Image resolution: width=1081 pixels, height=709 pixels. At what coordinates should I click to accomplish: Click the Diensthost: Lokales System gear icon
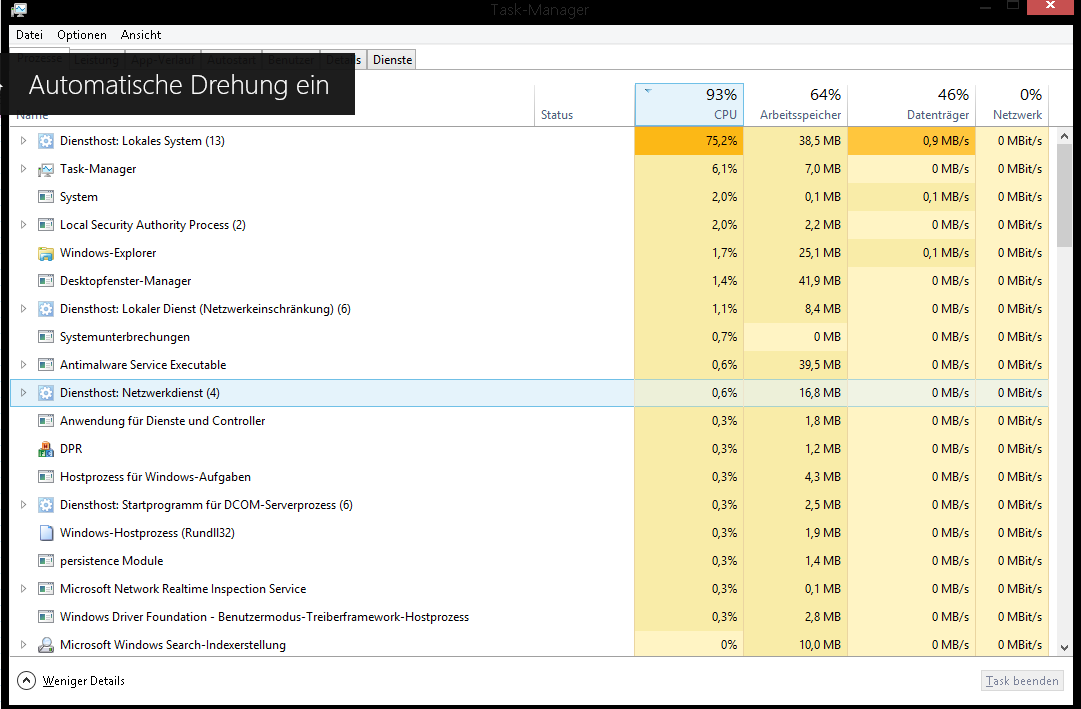[x=46, y=141]
